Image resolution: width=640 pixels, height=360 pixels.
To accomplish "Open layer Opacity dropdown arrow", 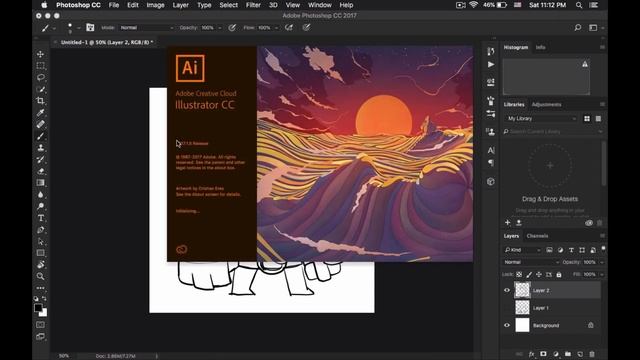I will [602, 262].
